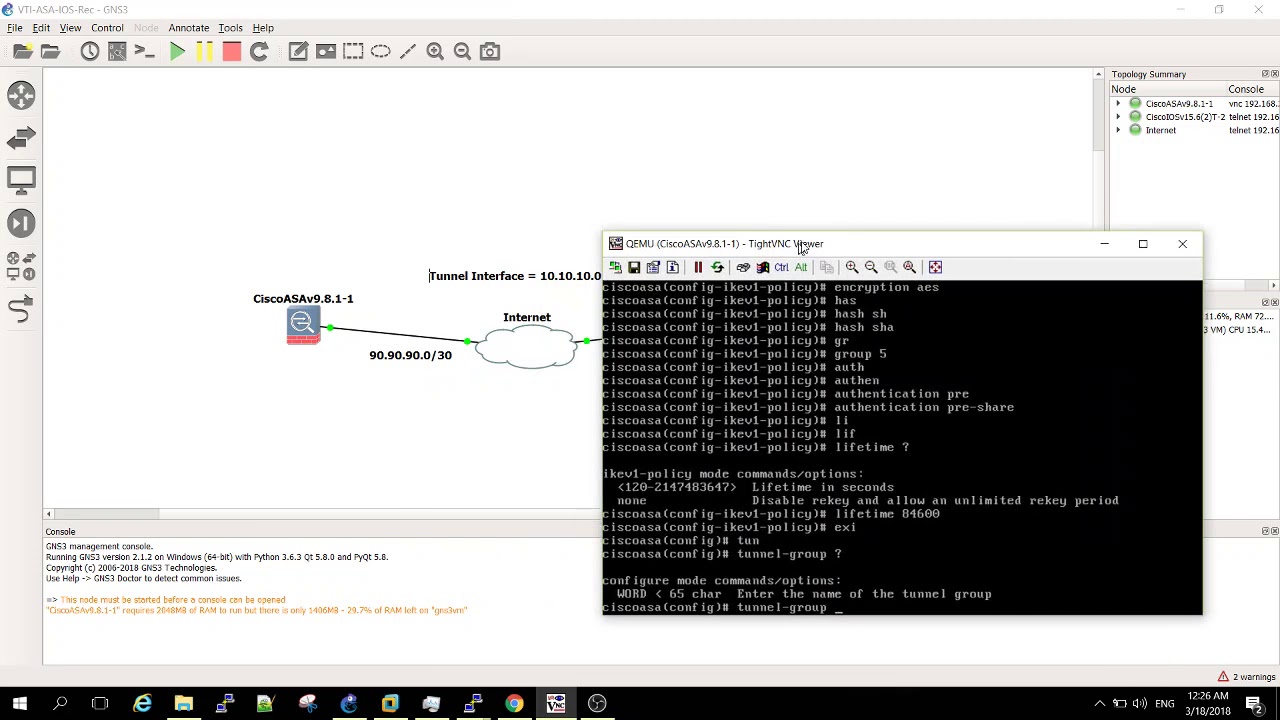Viewport: 1280px width, 720px height.
Task: Select the Internet cloud node
Action: (x=527, y=346)
